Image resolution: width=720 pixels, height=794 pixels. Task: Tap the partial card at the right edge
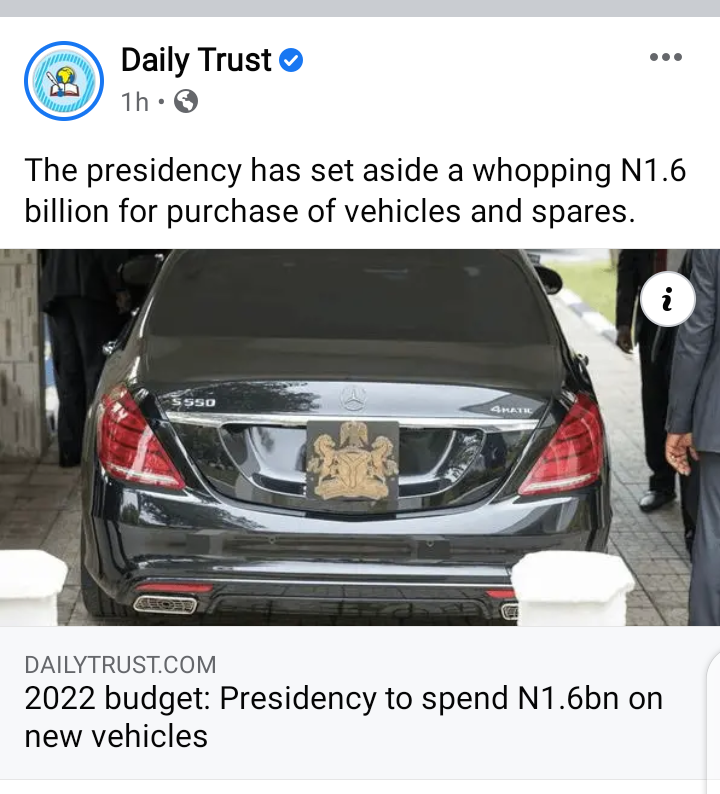[x=713, y=719]
